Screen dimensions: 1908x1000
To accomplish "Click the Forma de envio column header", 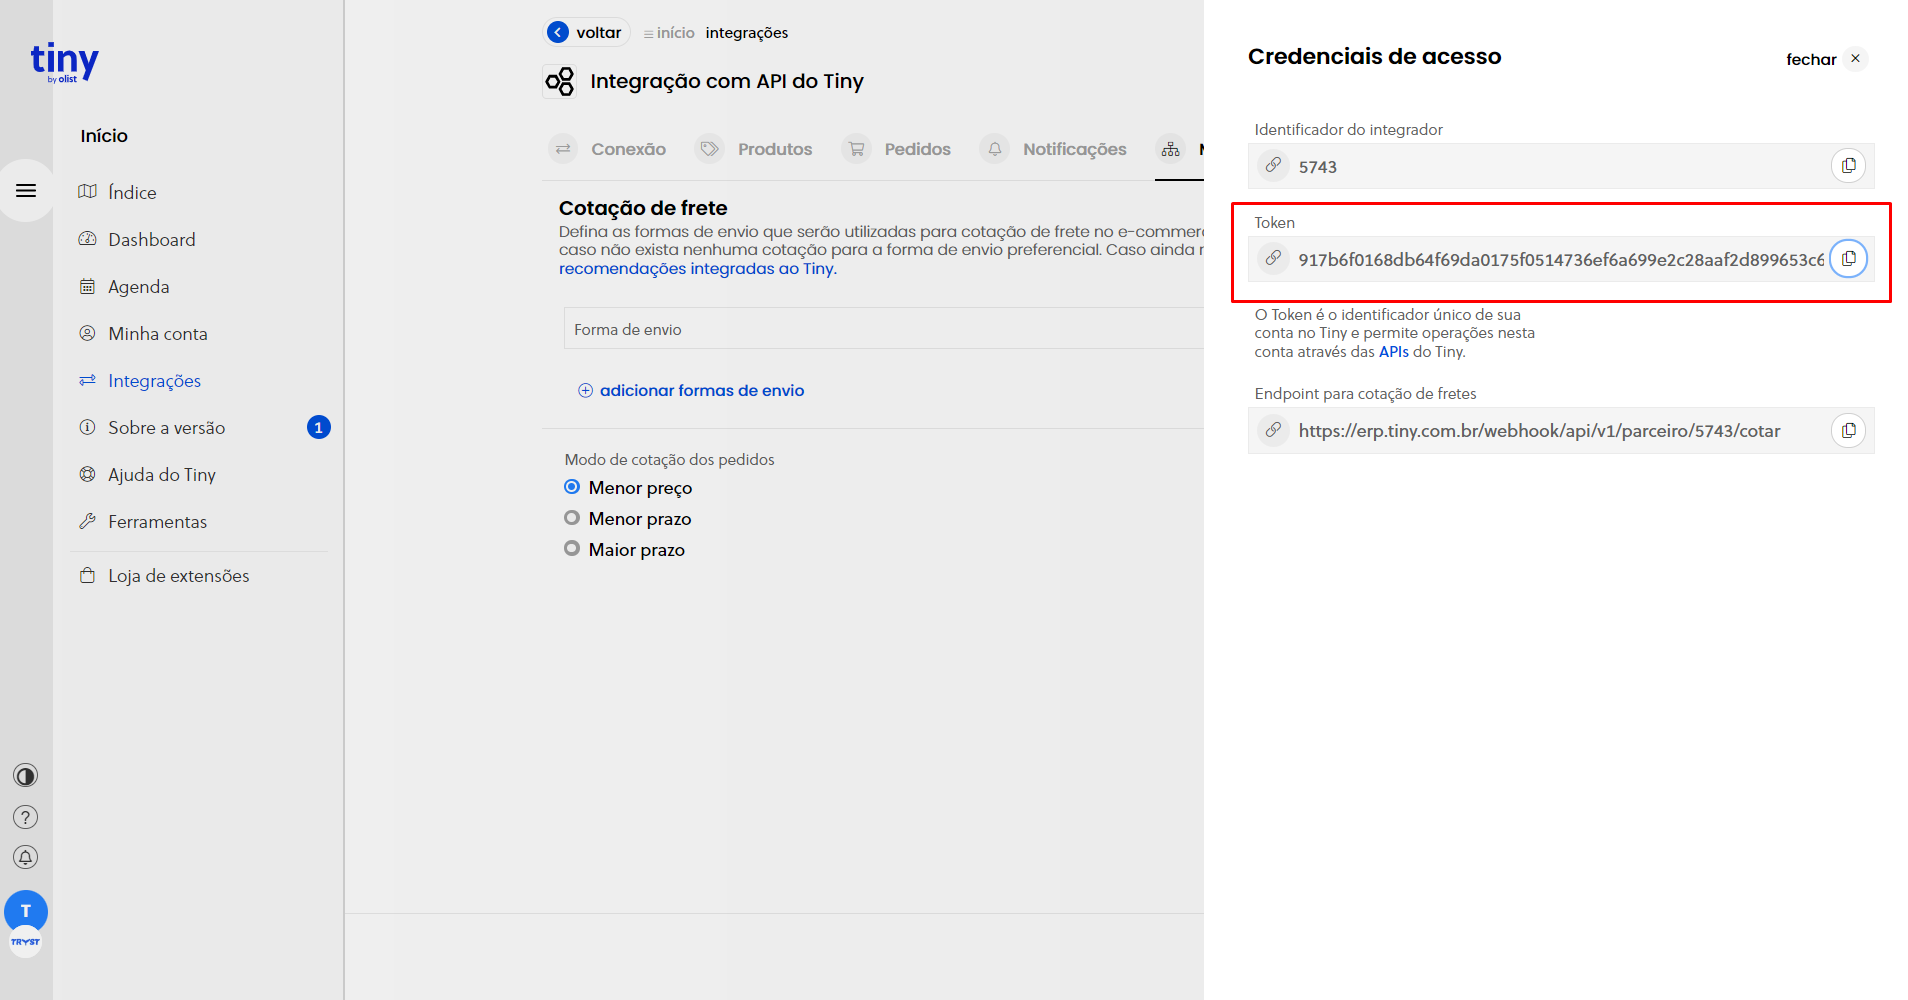I will [x=628, y=329].
